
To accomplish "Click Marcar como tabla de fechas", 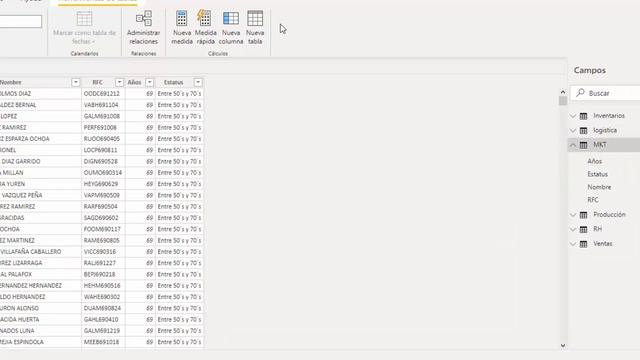I will click(x=84, y=28).
